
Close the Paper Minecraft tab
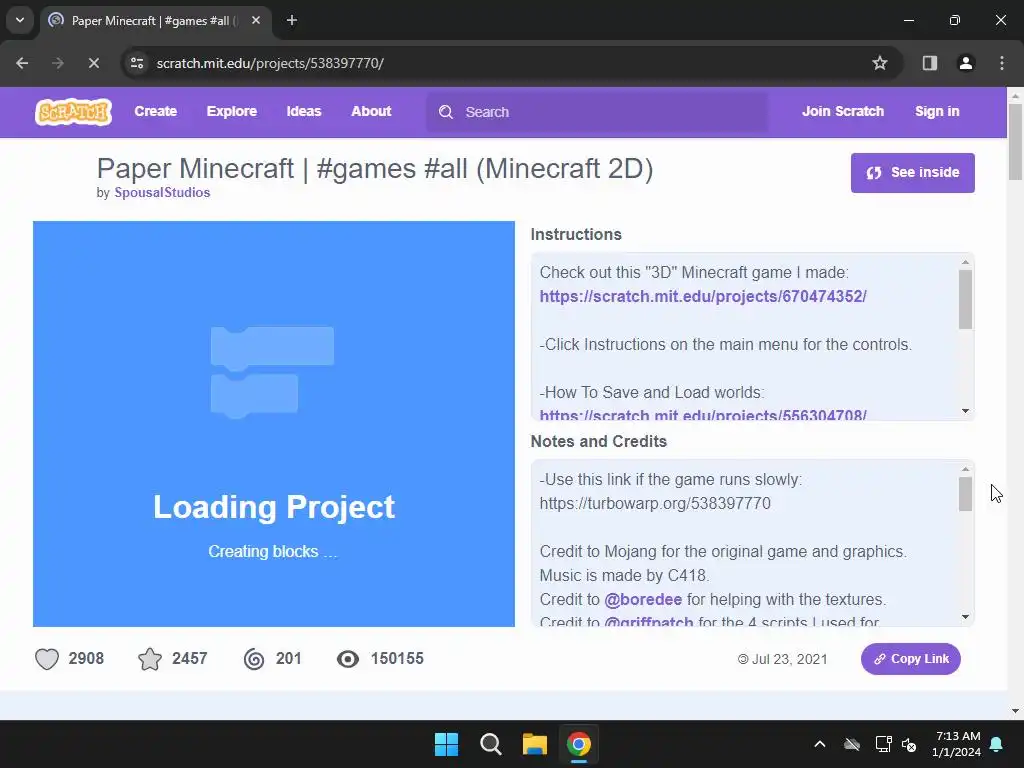coord(256,21)
